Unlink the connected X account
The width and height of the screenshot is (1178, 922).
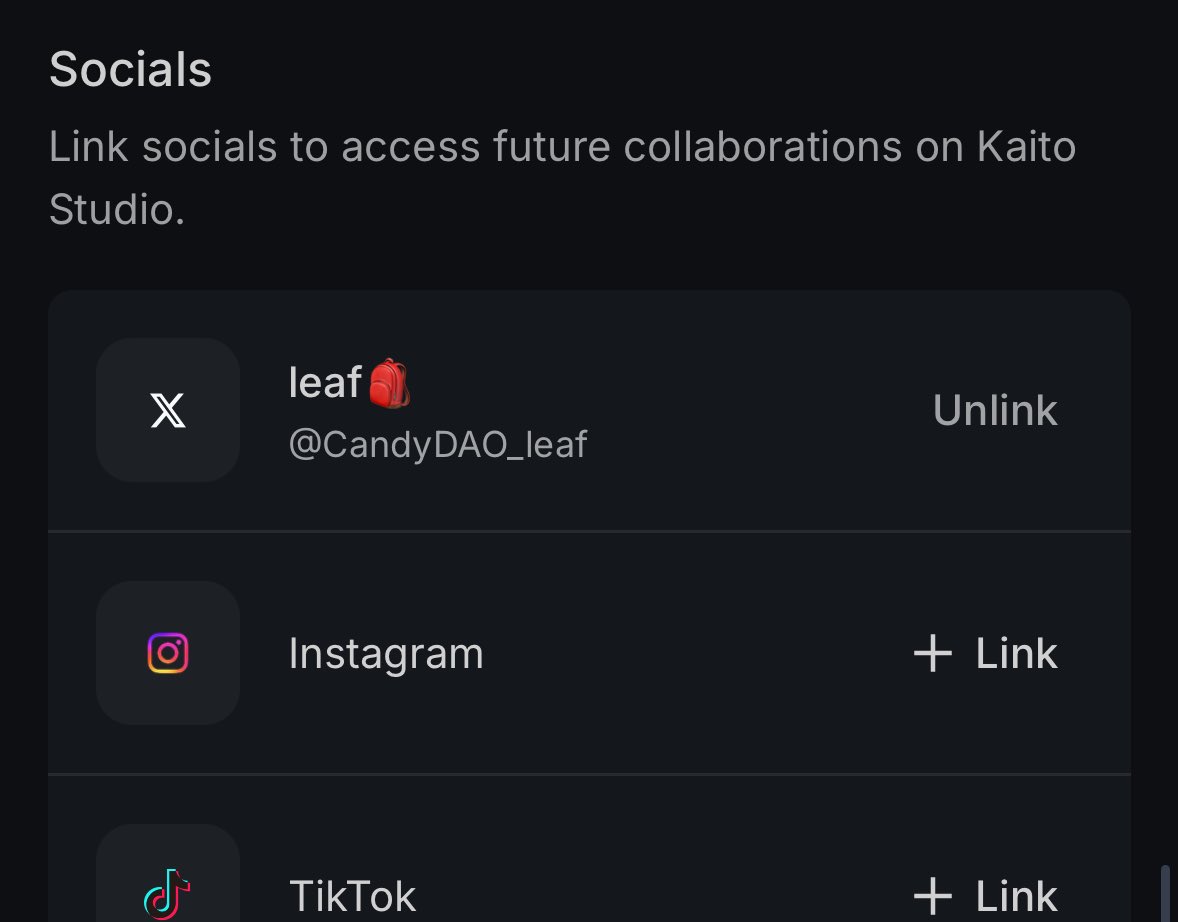point(995,410)
